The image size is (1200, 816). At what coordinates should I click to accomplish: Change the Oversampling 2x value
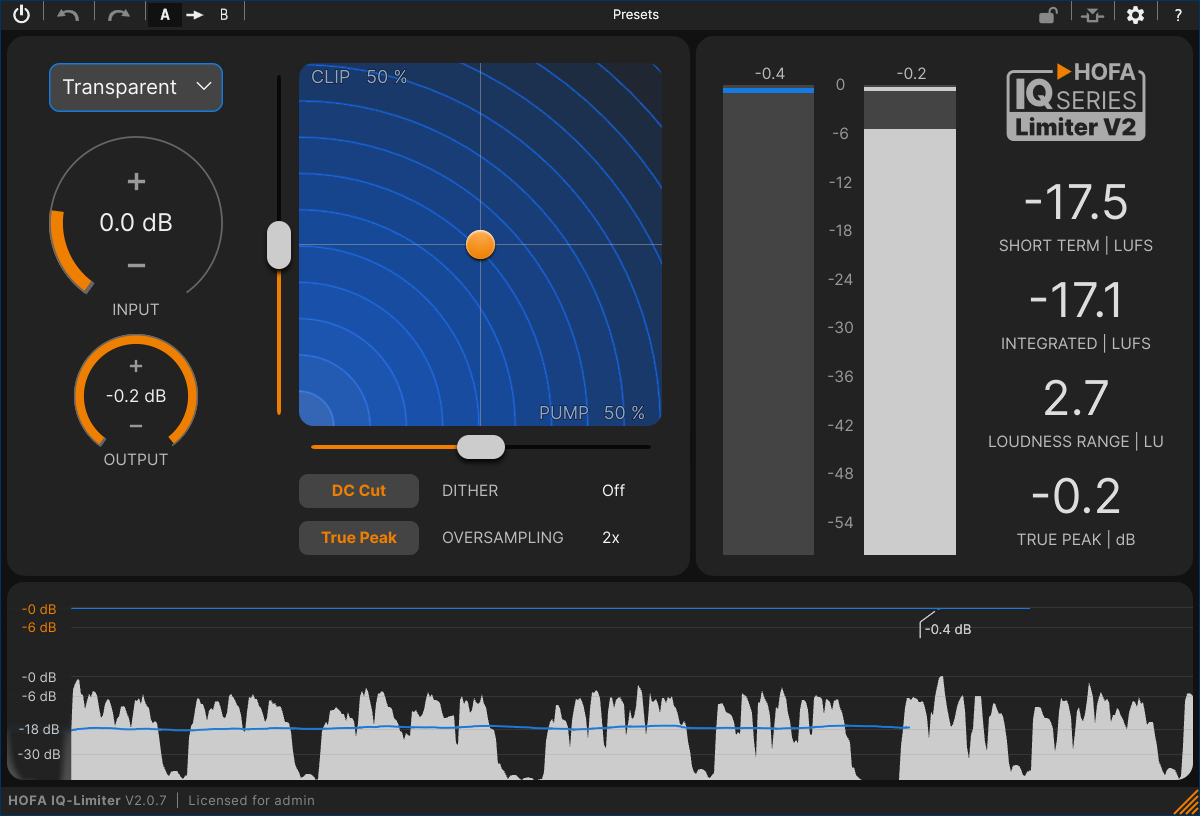611,538
